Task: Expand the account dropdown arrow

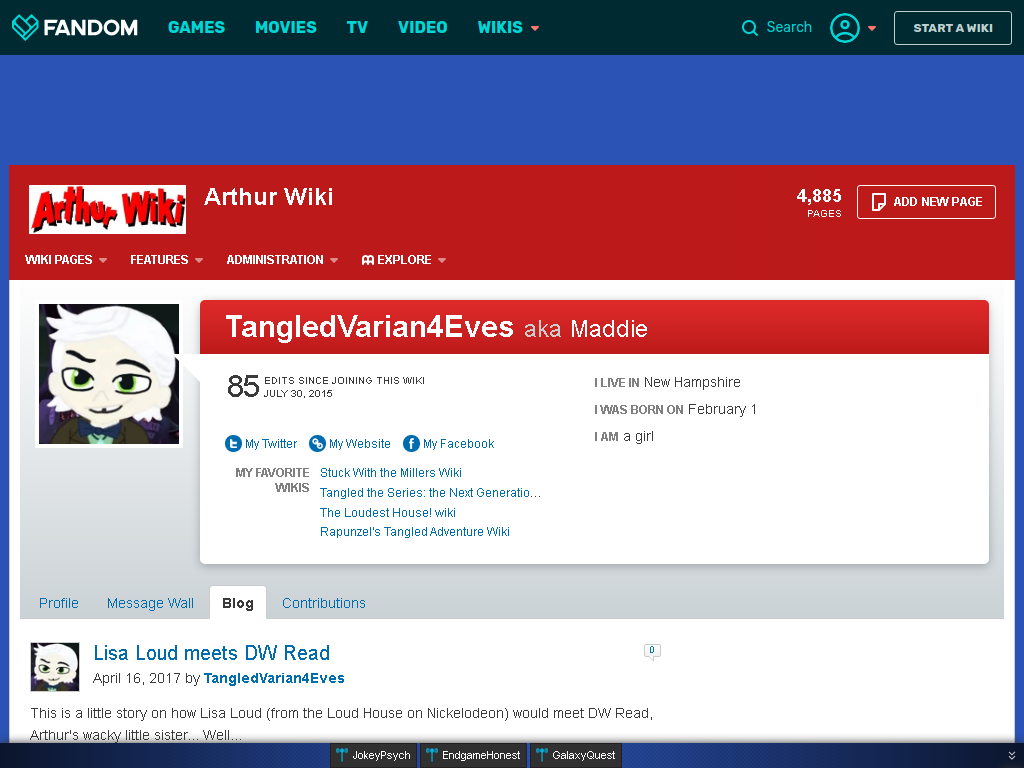Action: (x=872, y=28)
